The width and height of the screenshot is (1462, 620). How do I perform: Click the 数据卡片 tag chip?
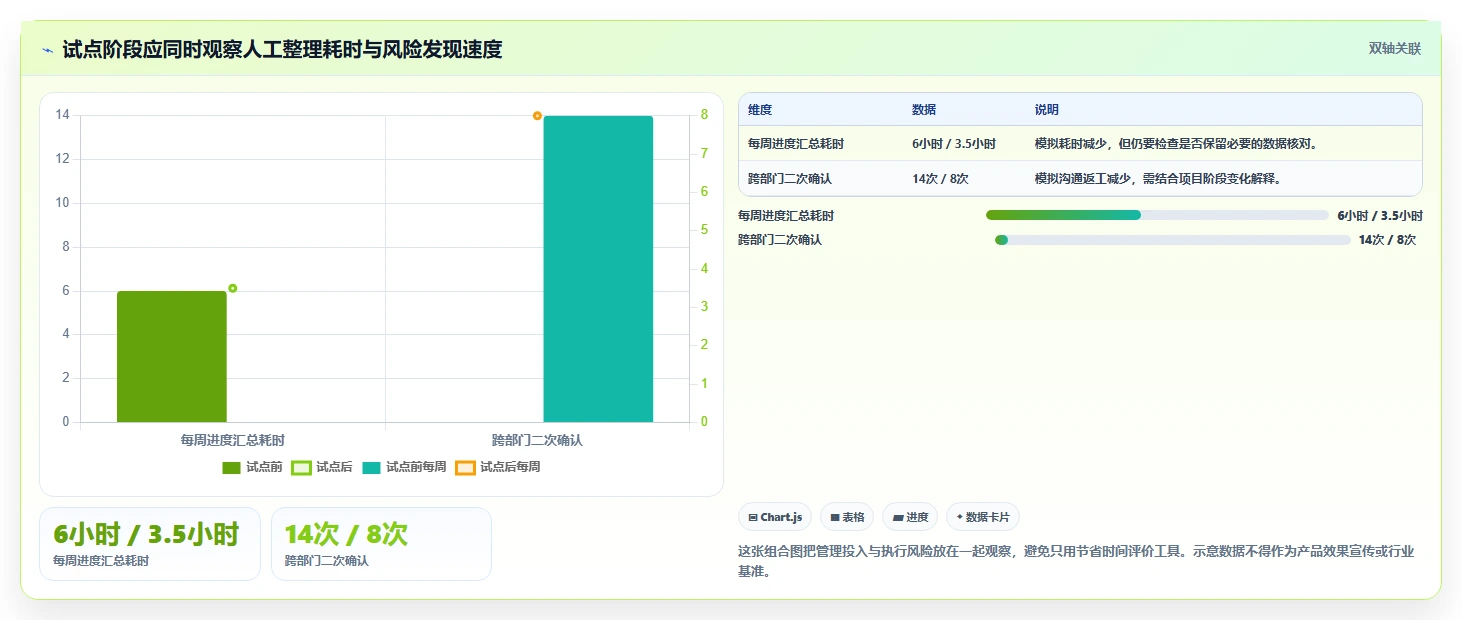(x=983, y=517)
